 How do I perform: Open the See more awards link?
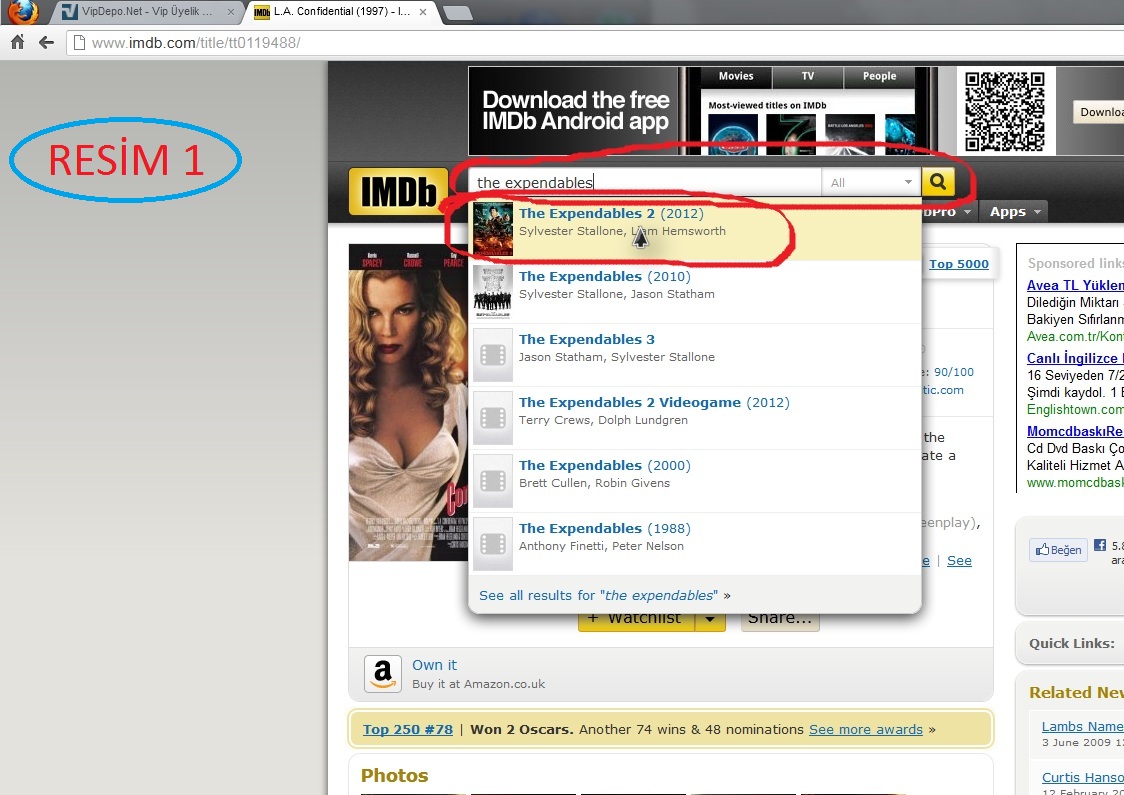click(866, 730)
